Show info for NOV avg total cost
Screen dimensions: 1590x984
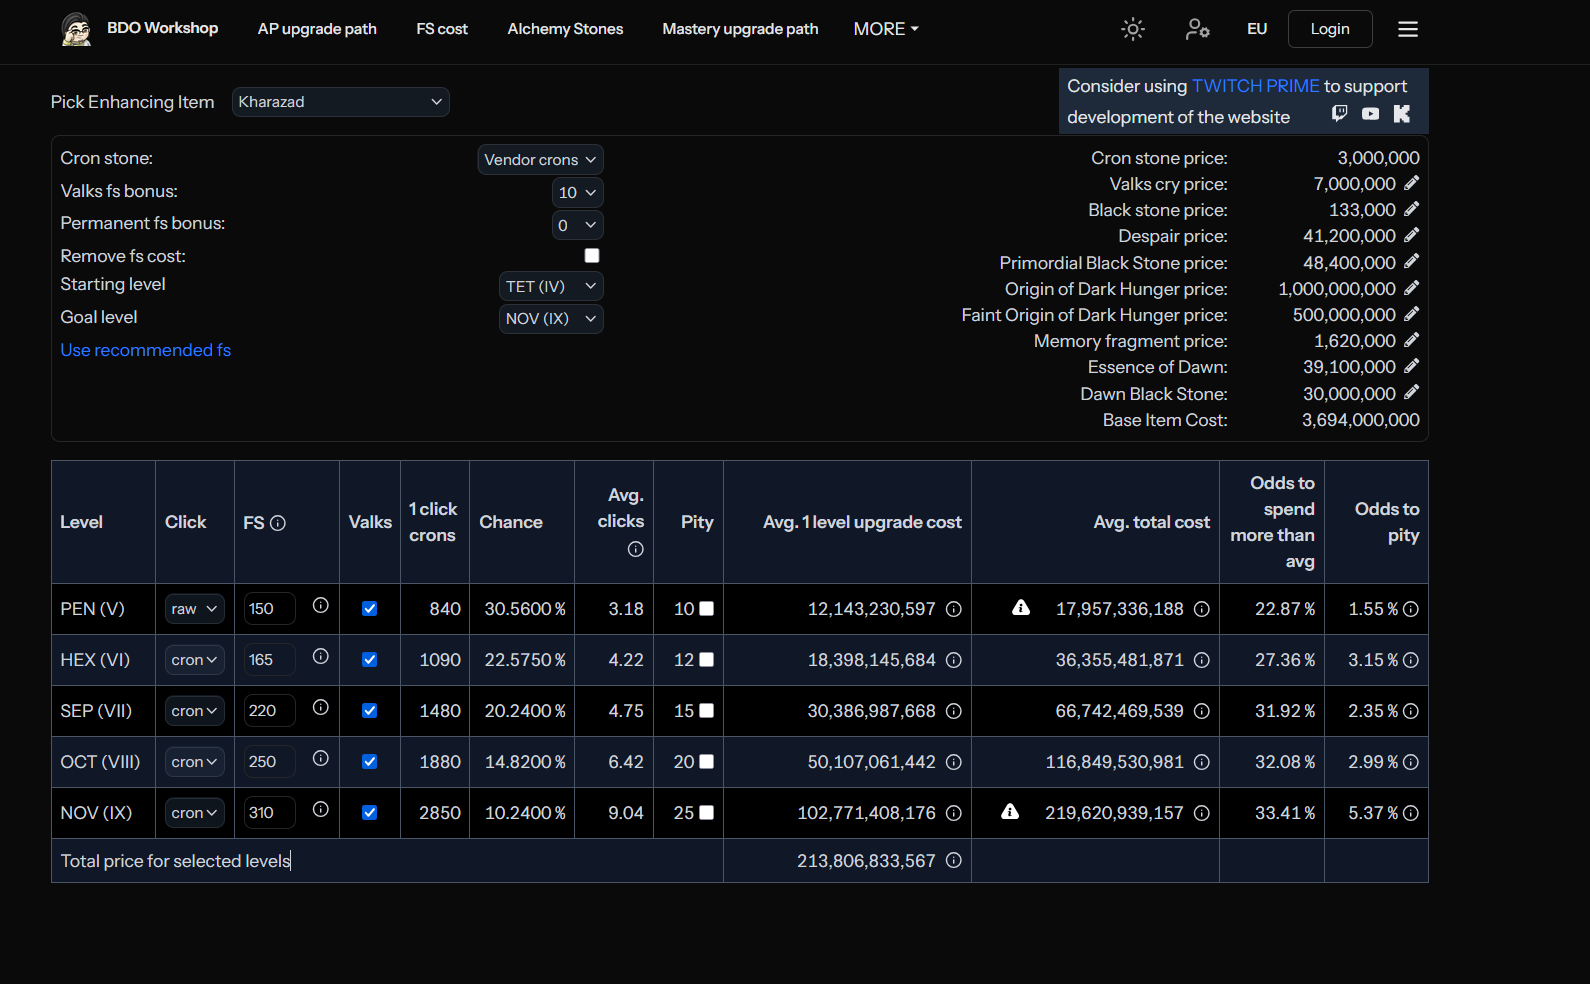point(1202,813)
